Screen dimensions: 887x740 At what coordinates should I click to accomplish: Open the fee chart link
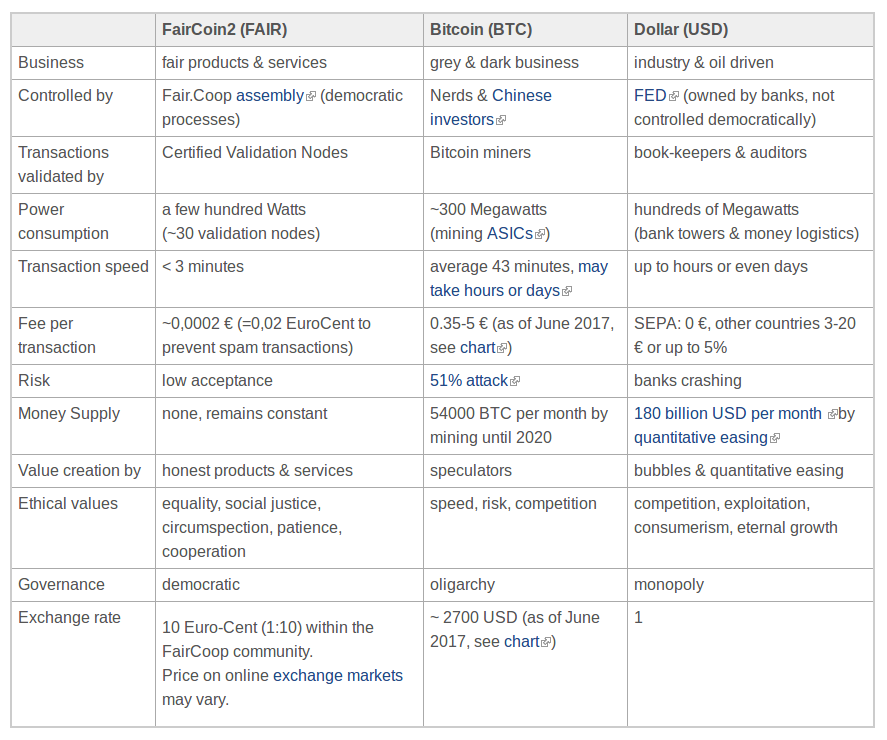click(x=478, y=347)
